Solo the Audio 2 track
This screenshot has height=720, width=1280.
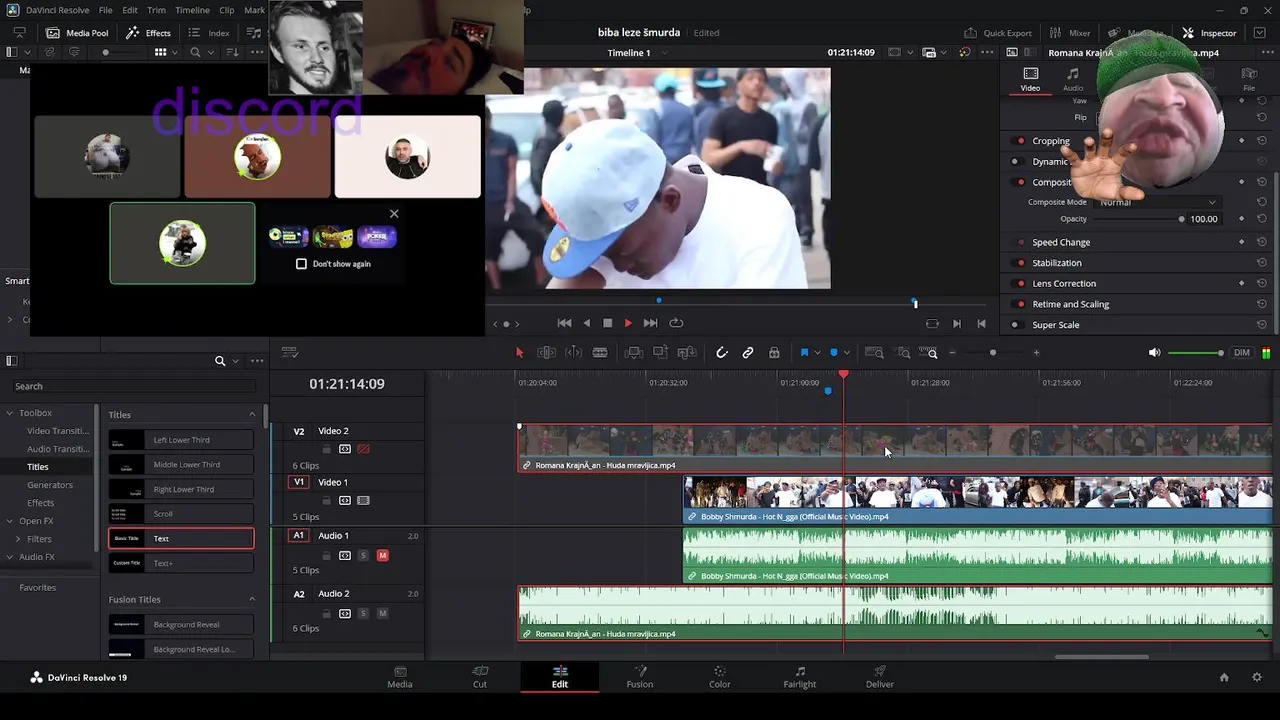(363, 614)
